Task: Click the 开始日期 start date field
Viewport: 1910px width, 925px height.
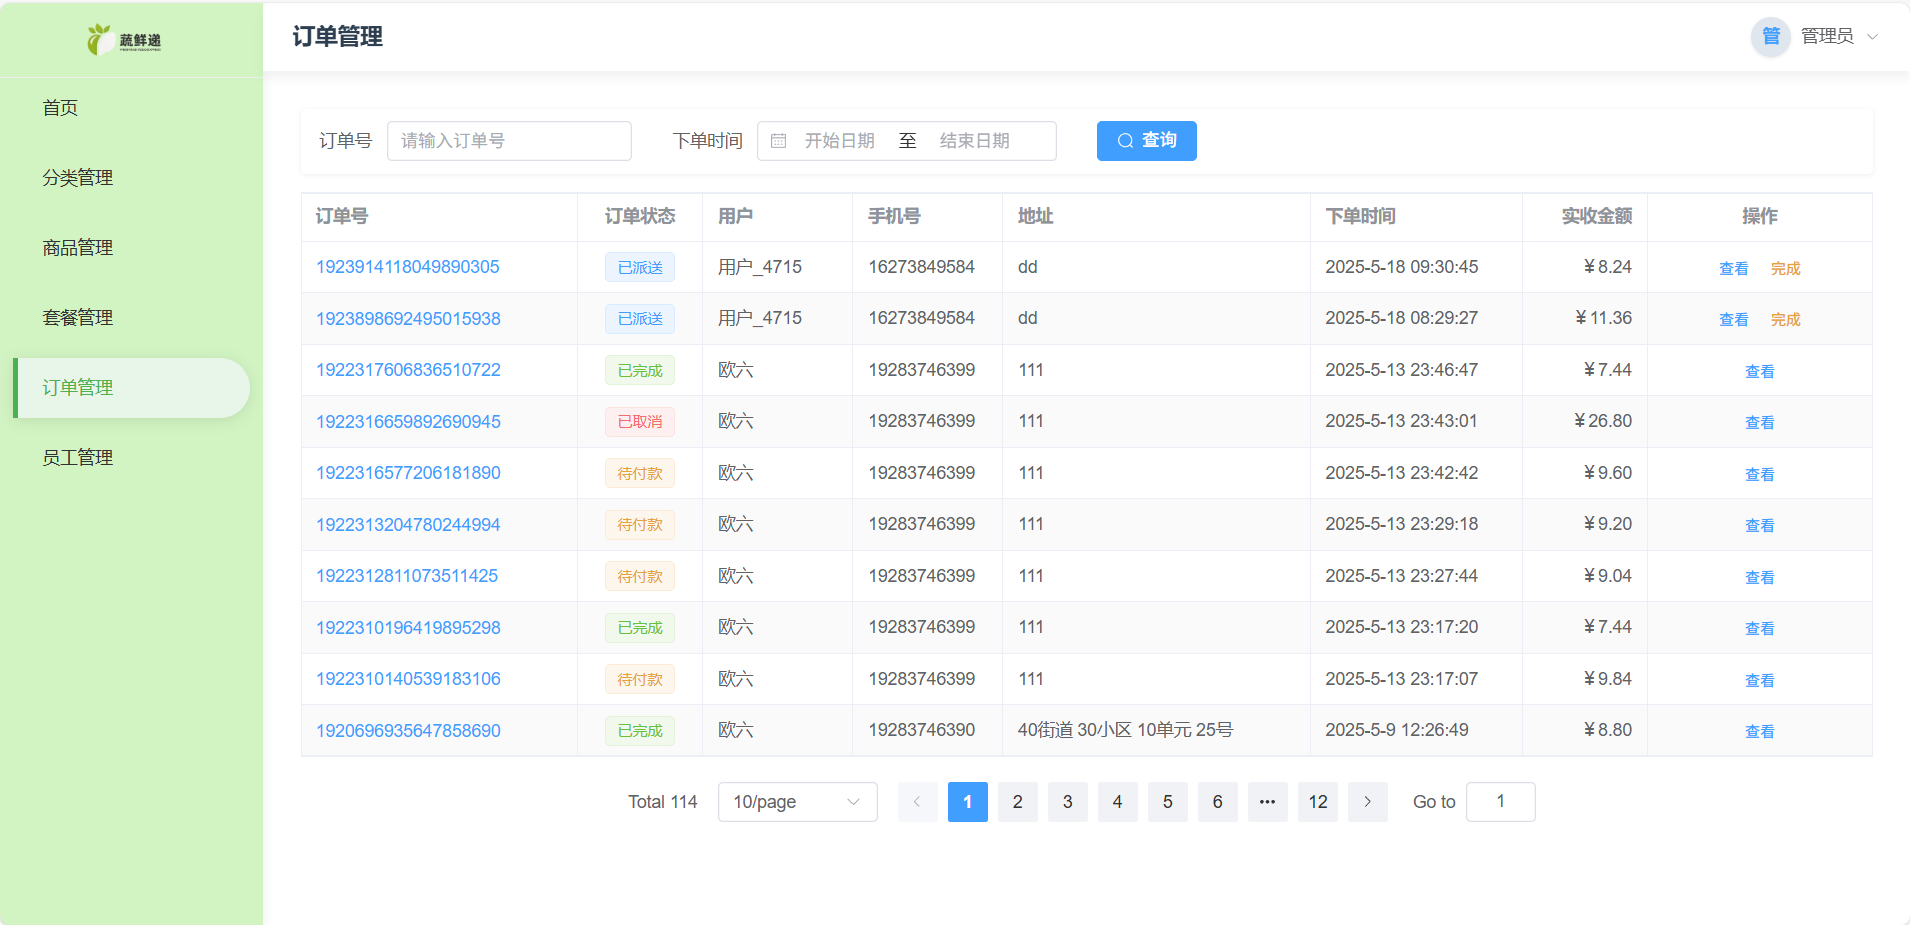Action: [x=840, y=141]
